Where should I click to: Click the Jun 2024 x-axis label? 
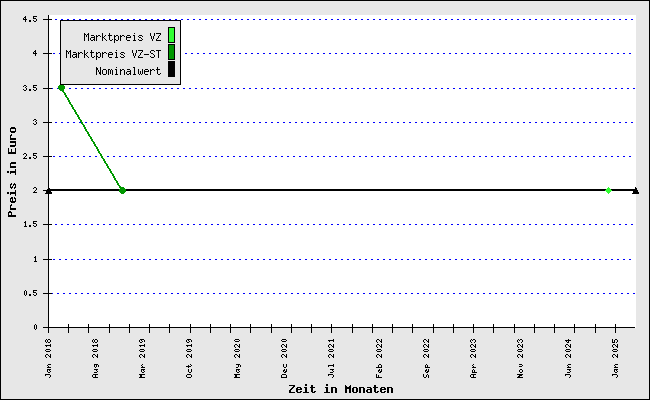(x=568, y=359)
